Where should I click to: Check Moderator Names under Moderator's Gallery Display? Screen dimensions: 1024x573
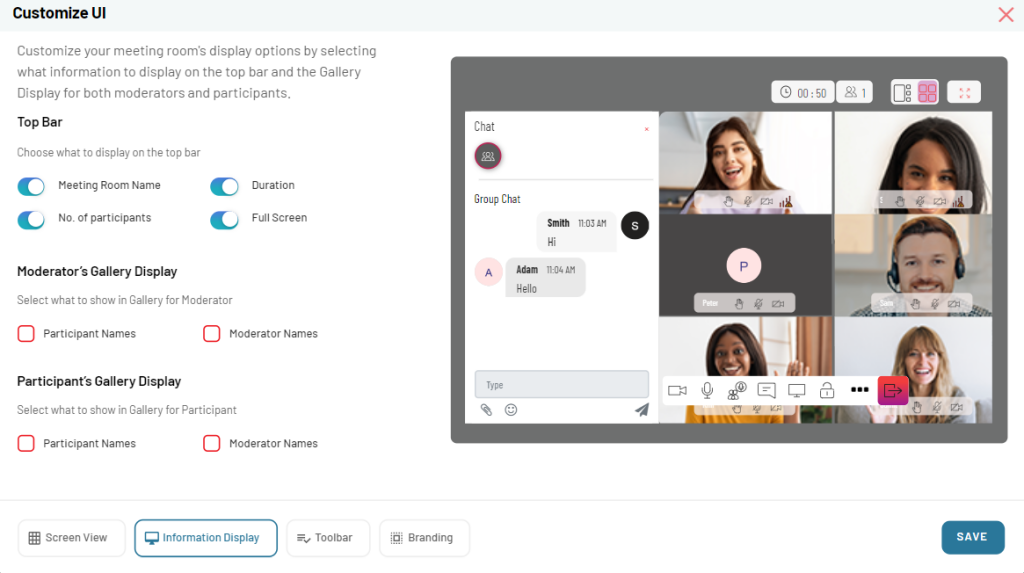(212, 333)
